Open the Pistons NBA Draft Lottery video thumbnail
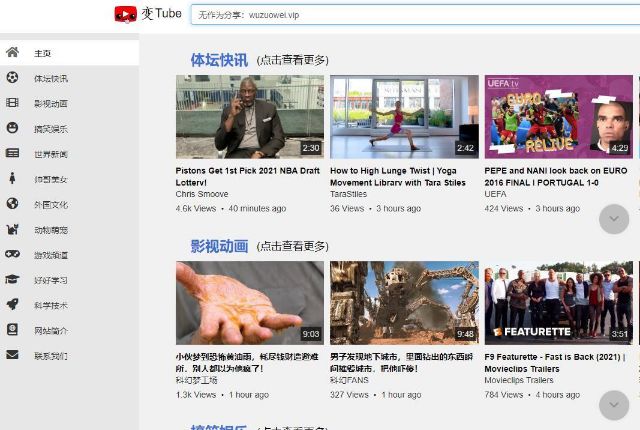 pos(250,117)
